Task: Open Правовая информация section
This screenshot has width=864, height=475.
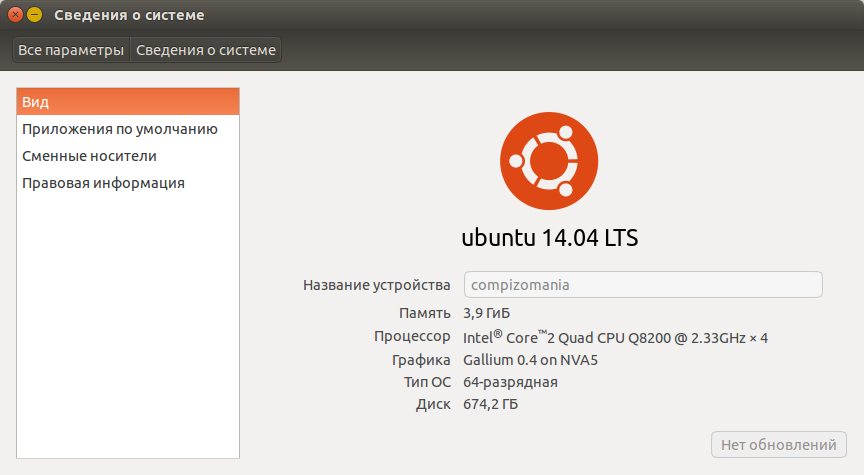Action: (x=128, y=183)
